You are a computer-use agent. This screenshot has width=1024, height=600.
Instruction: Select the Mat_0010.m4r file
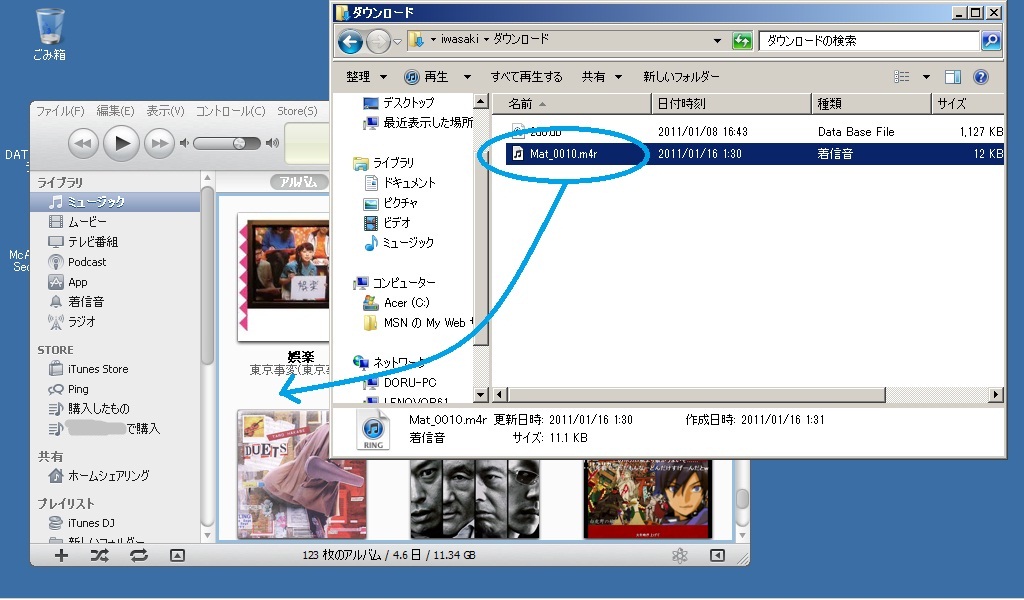(755, 154)
